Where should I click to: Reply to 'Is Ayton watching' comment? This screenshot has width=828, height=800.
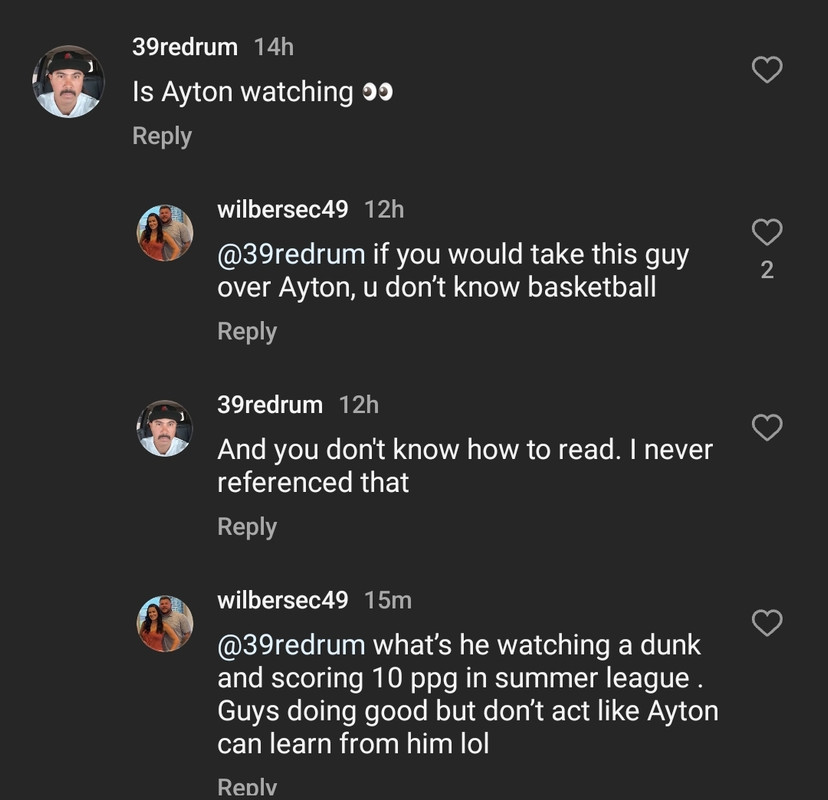click(161, 136)
